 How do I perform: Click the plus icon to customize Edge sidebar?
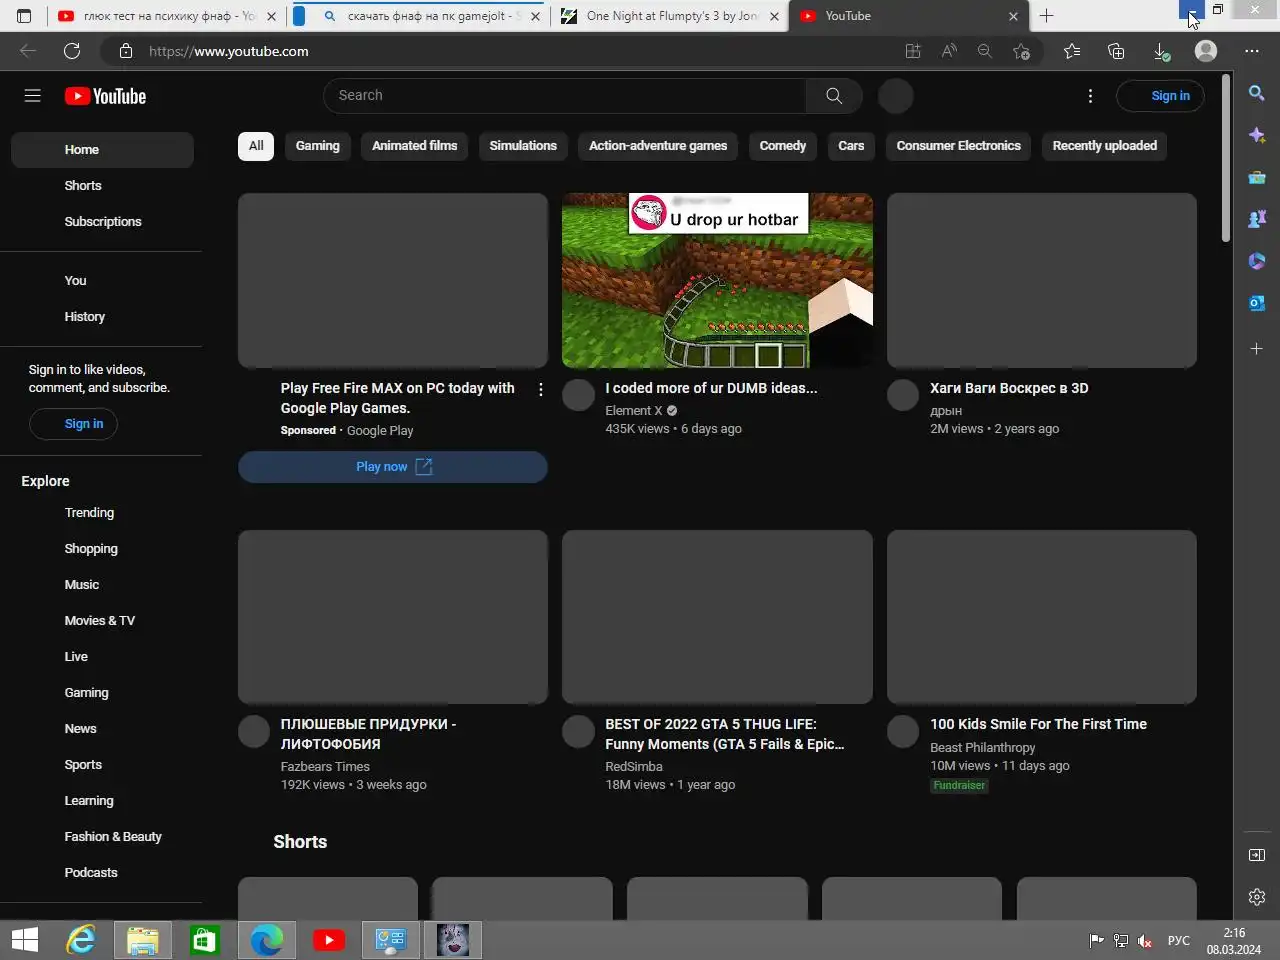point(1257,348)
